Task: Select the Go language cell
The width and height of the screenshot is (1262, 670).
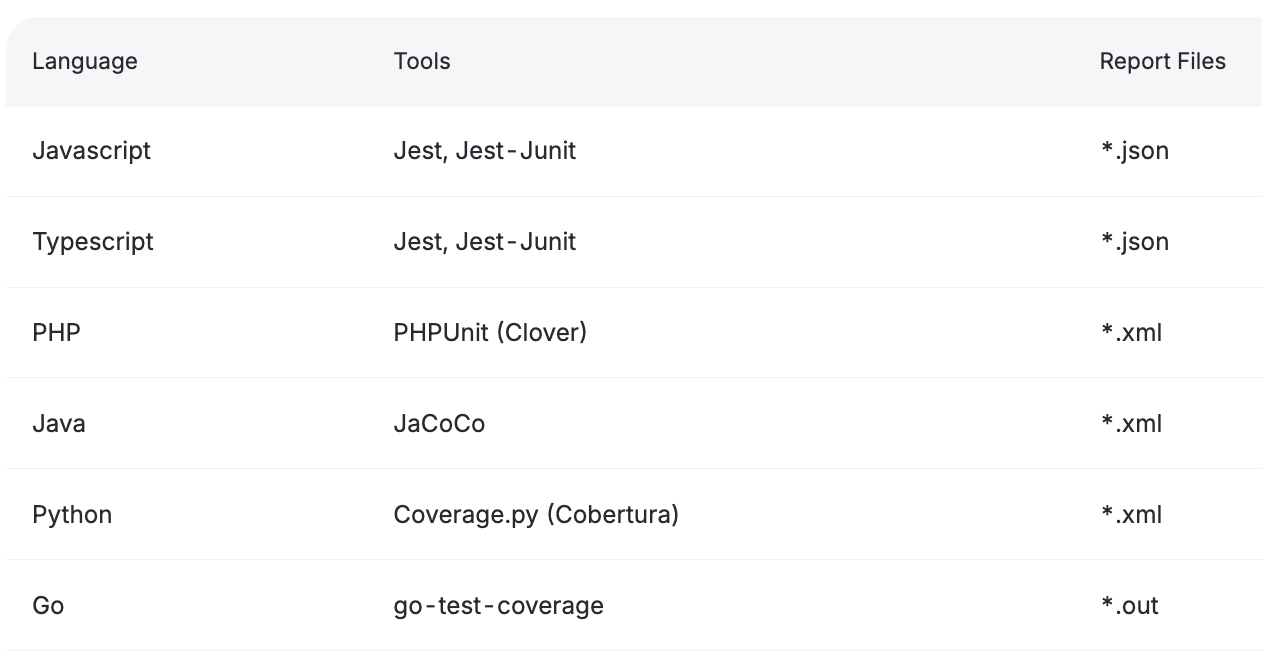Action: click(x=48, y=605)
